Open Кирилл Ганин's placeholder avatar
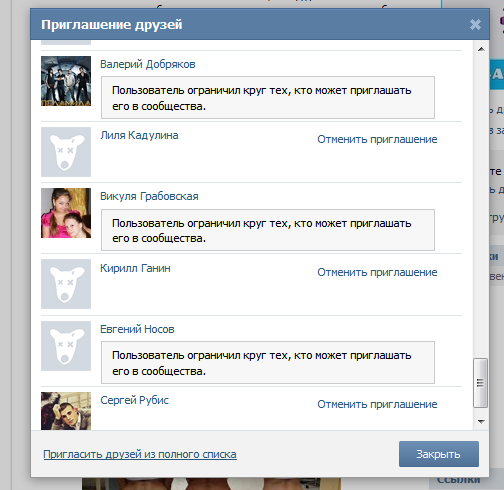The image size is (504, 490). (66, 284)
